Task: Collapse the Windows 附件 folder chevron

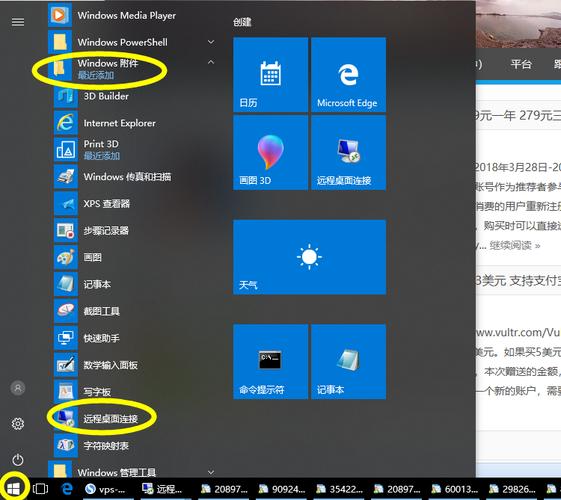Action: [x=211, y=62]
